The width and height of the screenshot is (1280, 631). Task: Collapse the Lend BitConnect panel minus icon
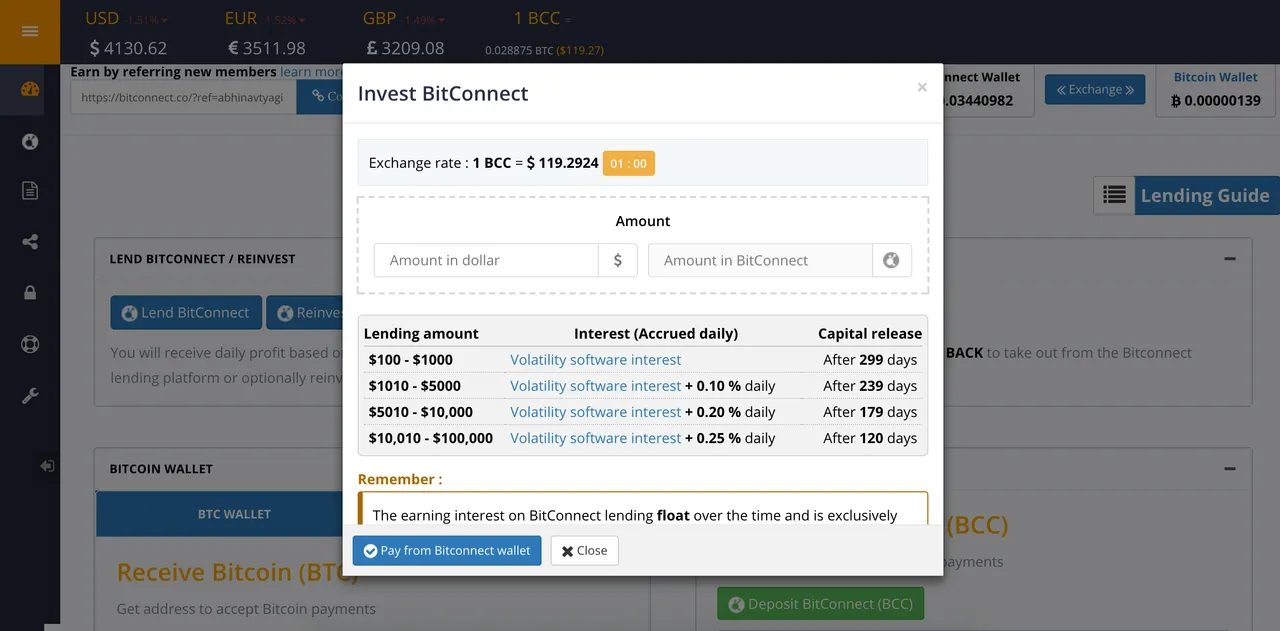click(1230, 258)
